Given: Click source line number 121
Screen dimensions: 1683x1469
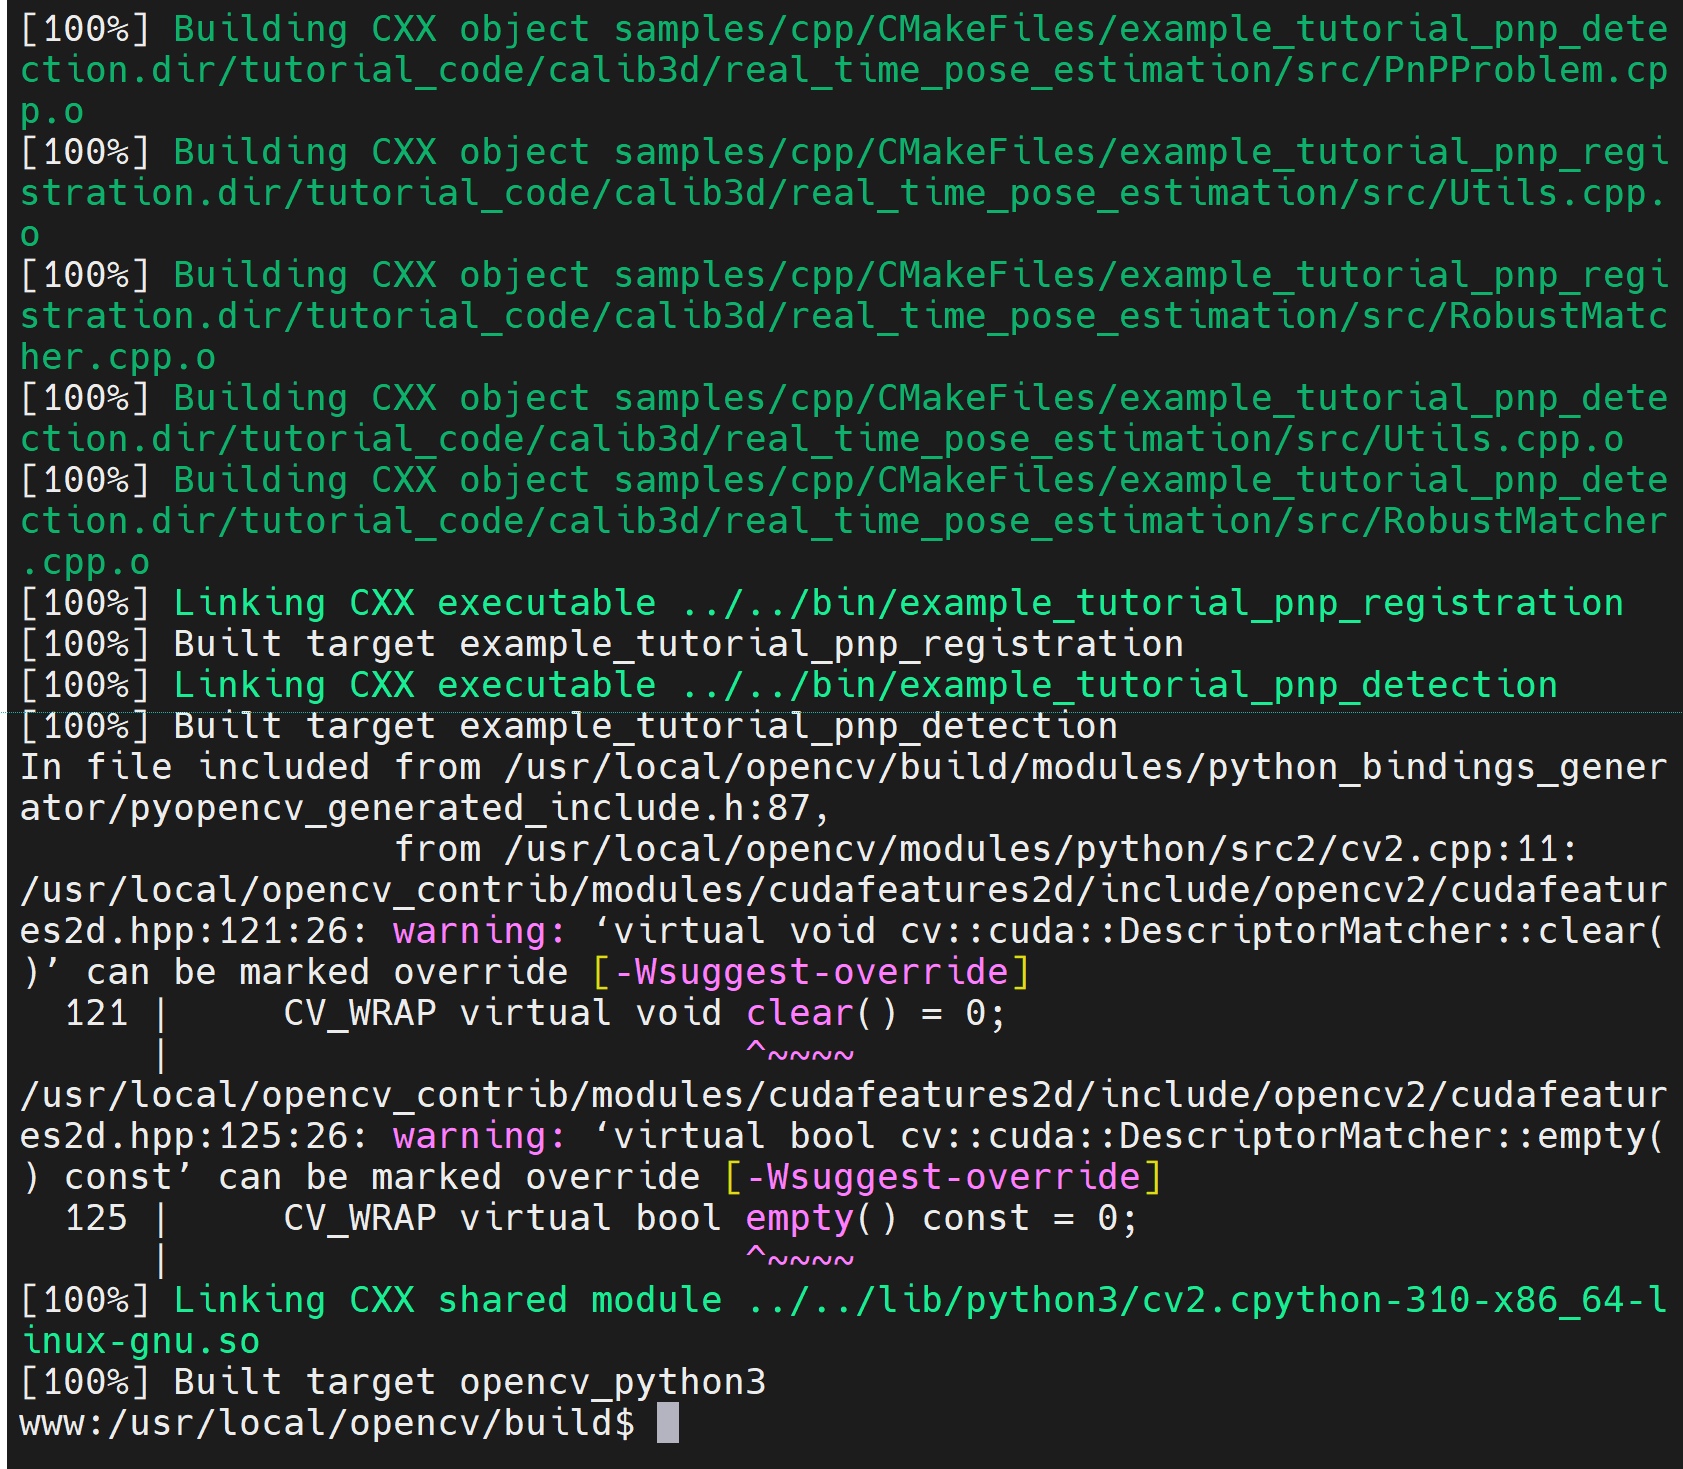Looking at the screenshot, I should point(97,1012).
